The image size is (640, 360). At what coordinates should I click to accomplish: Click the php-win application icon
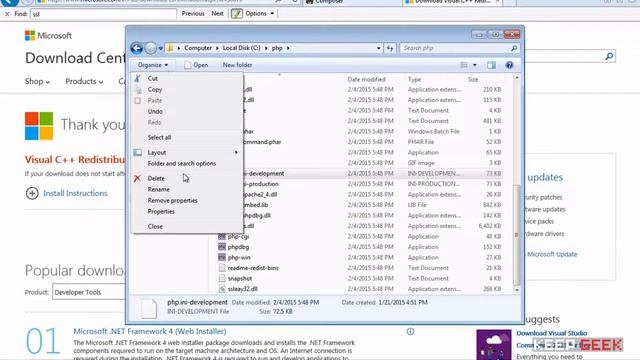coord(222,258)
